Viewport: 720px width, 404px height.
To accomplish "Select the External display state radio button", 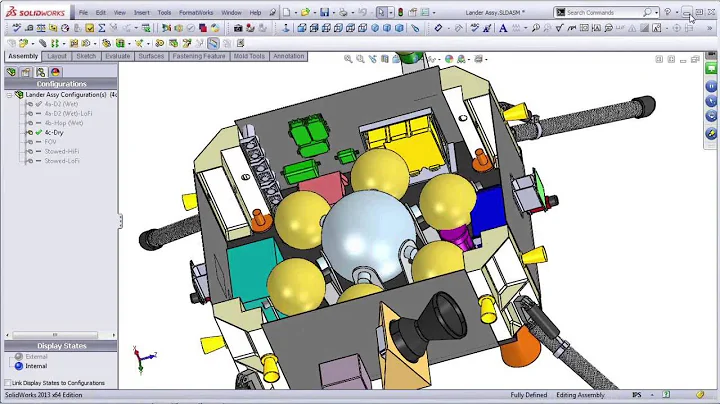I will coord(19,356).
